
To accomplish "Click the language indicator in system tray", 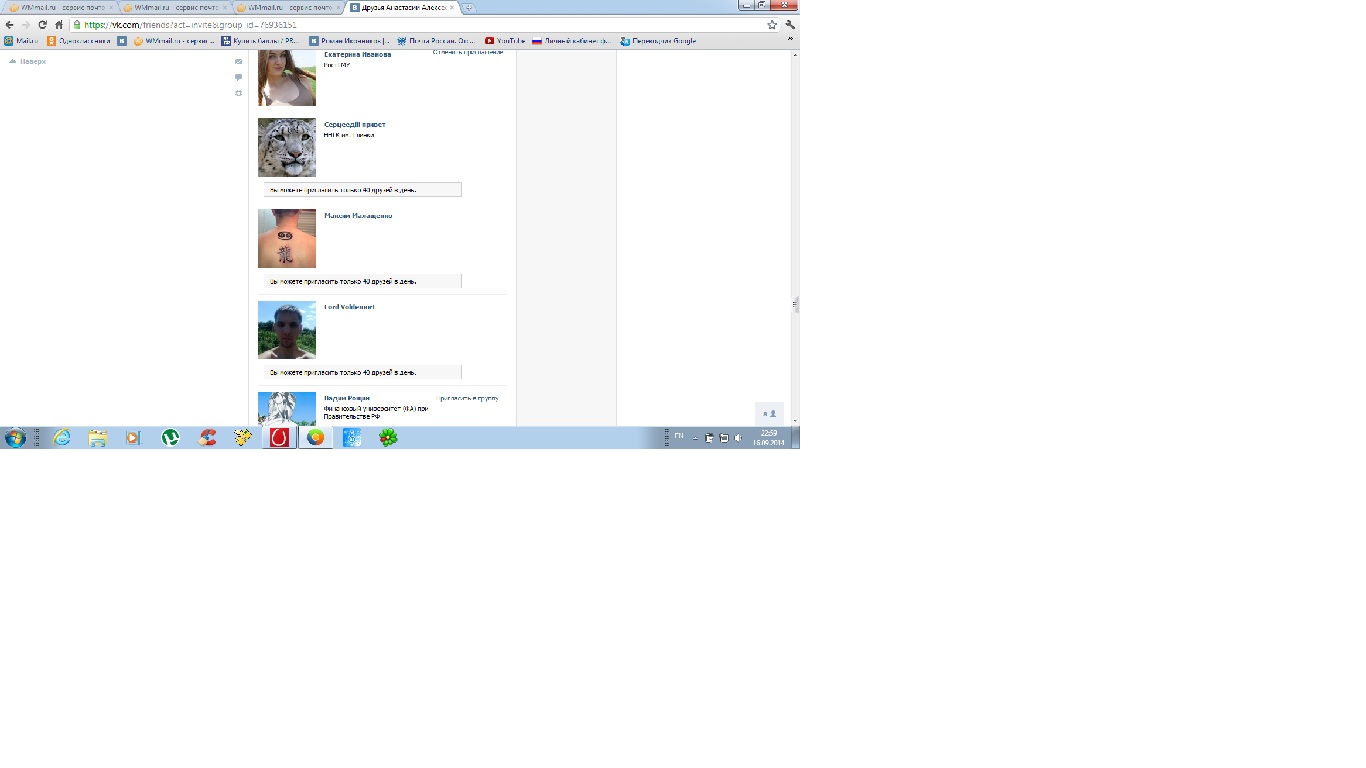I will point(679,436).
